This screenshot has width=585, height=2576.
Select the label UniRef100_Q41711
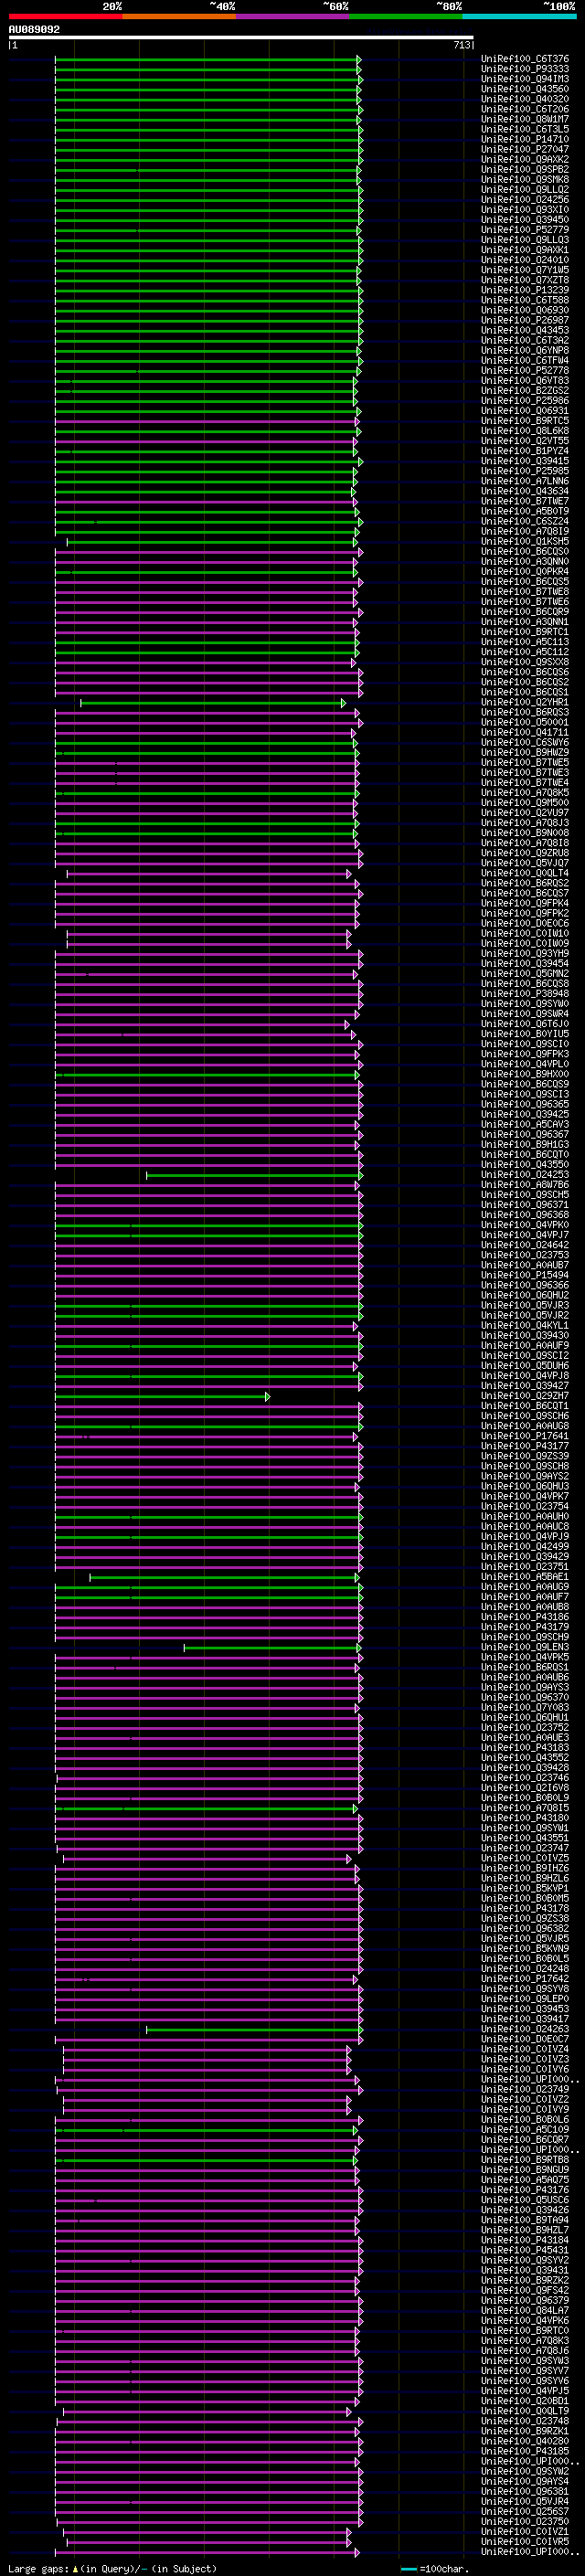[x=525, y=733]
